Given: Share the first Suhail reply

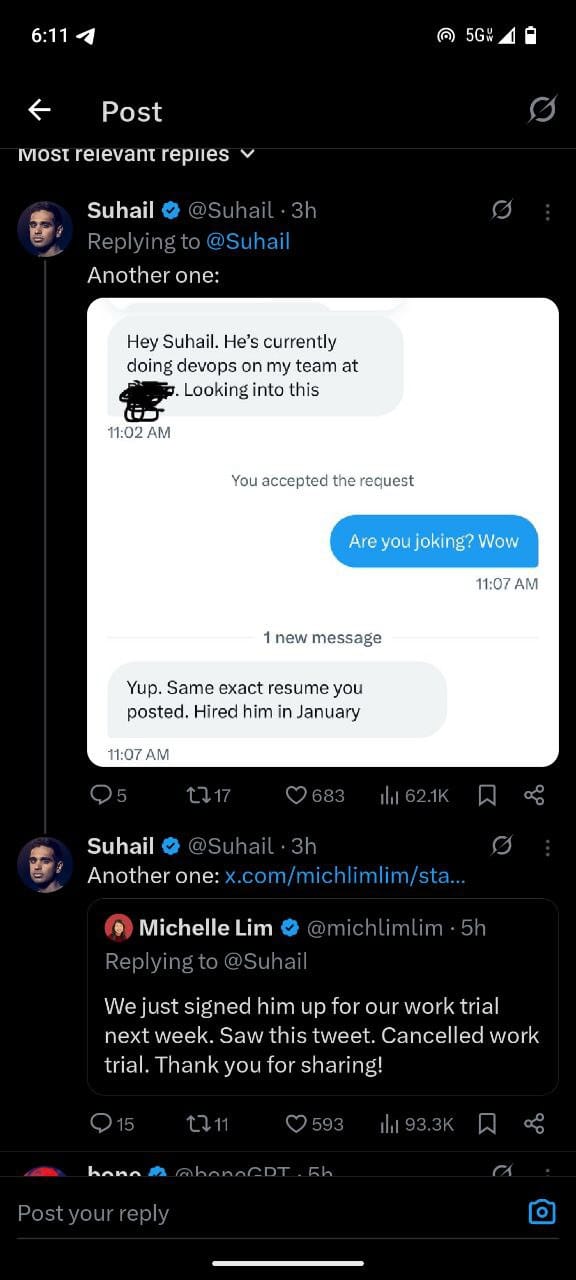Looking at the screenshot, I should click(534, 795).
